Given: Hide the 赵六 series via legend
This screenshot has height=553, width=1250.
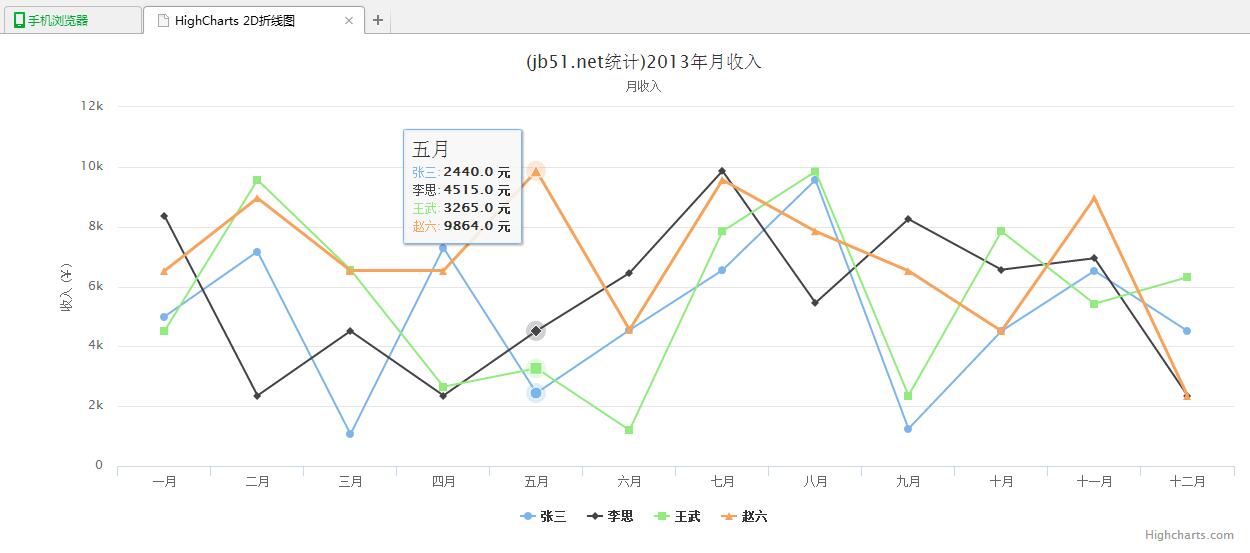Looking at the screenshot, I should click(x=745, y=517).
